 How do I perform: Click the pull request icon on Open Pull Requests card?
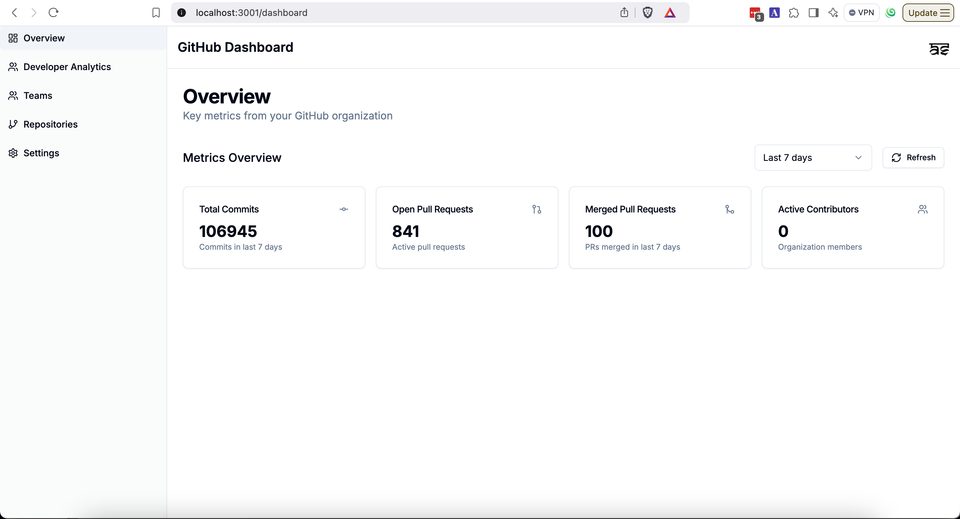coord(536,209)
